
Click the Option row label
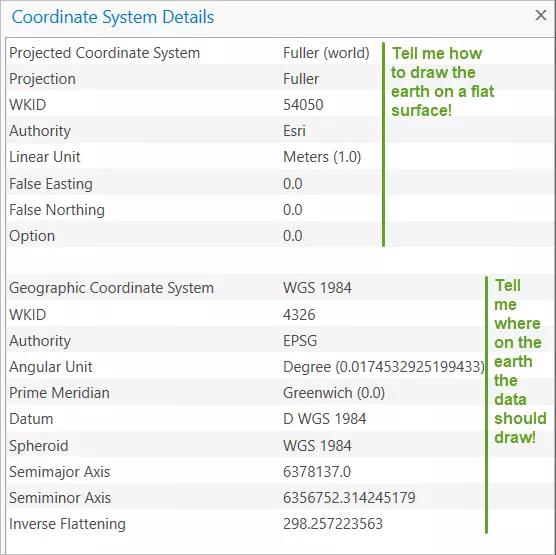32,236
